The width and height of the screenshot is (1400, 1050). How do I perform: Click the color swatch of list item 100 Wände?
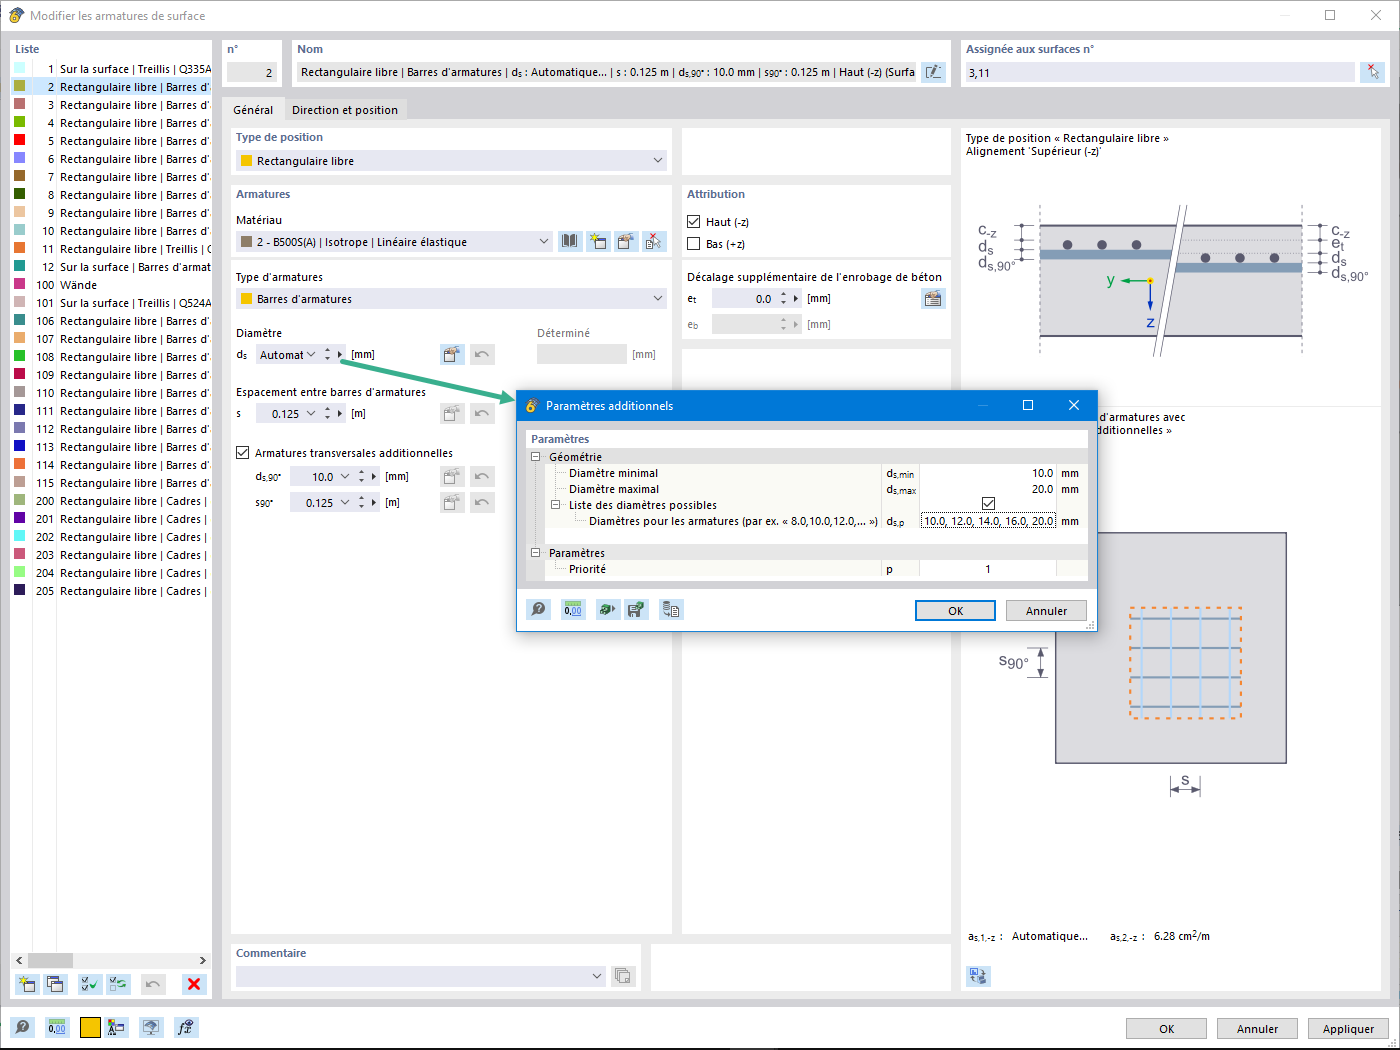point(19,285)
